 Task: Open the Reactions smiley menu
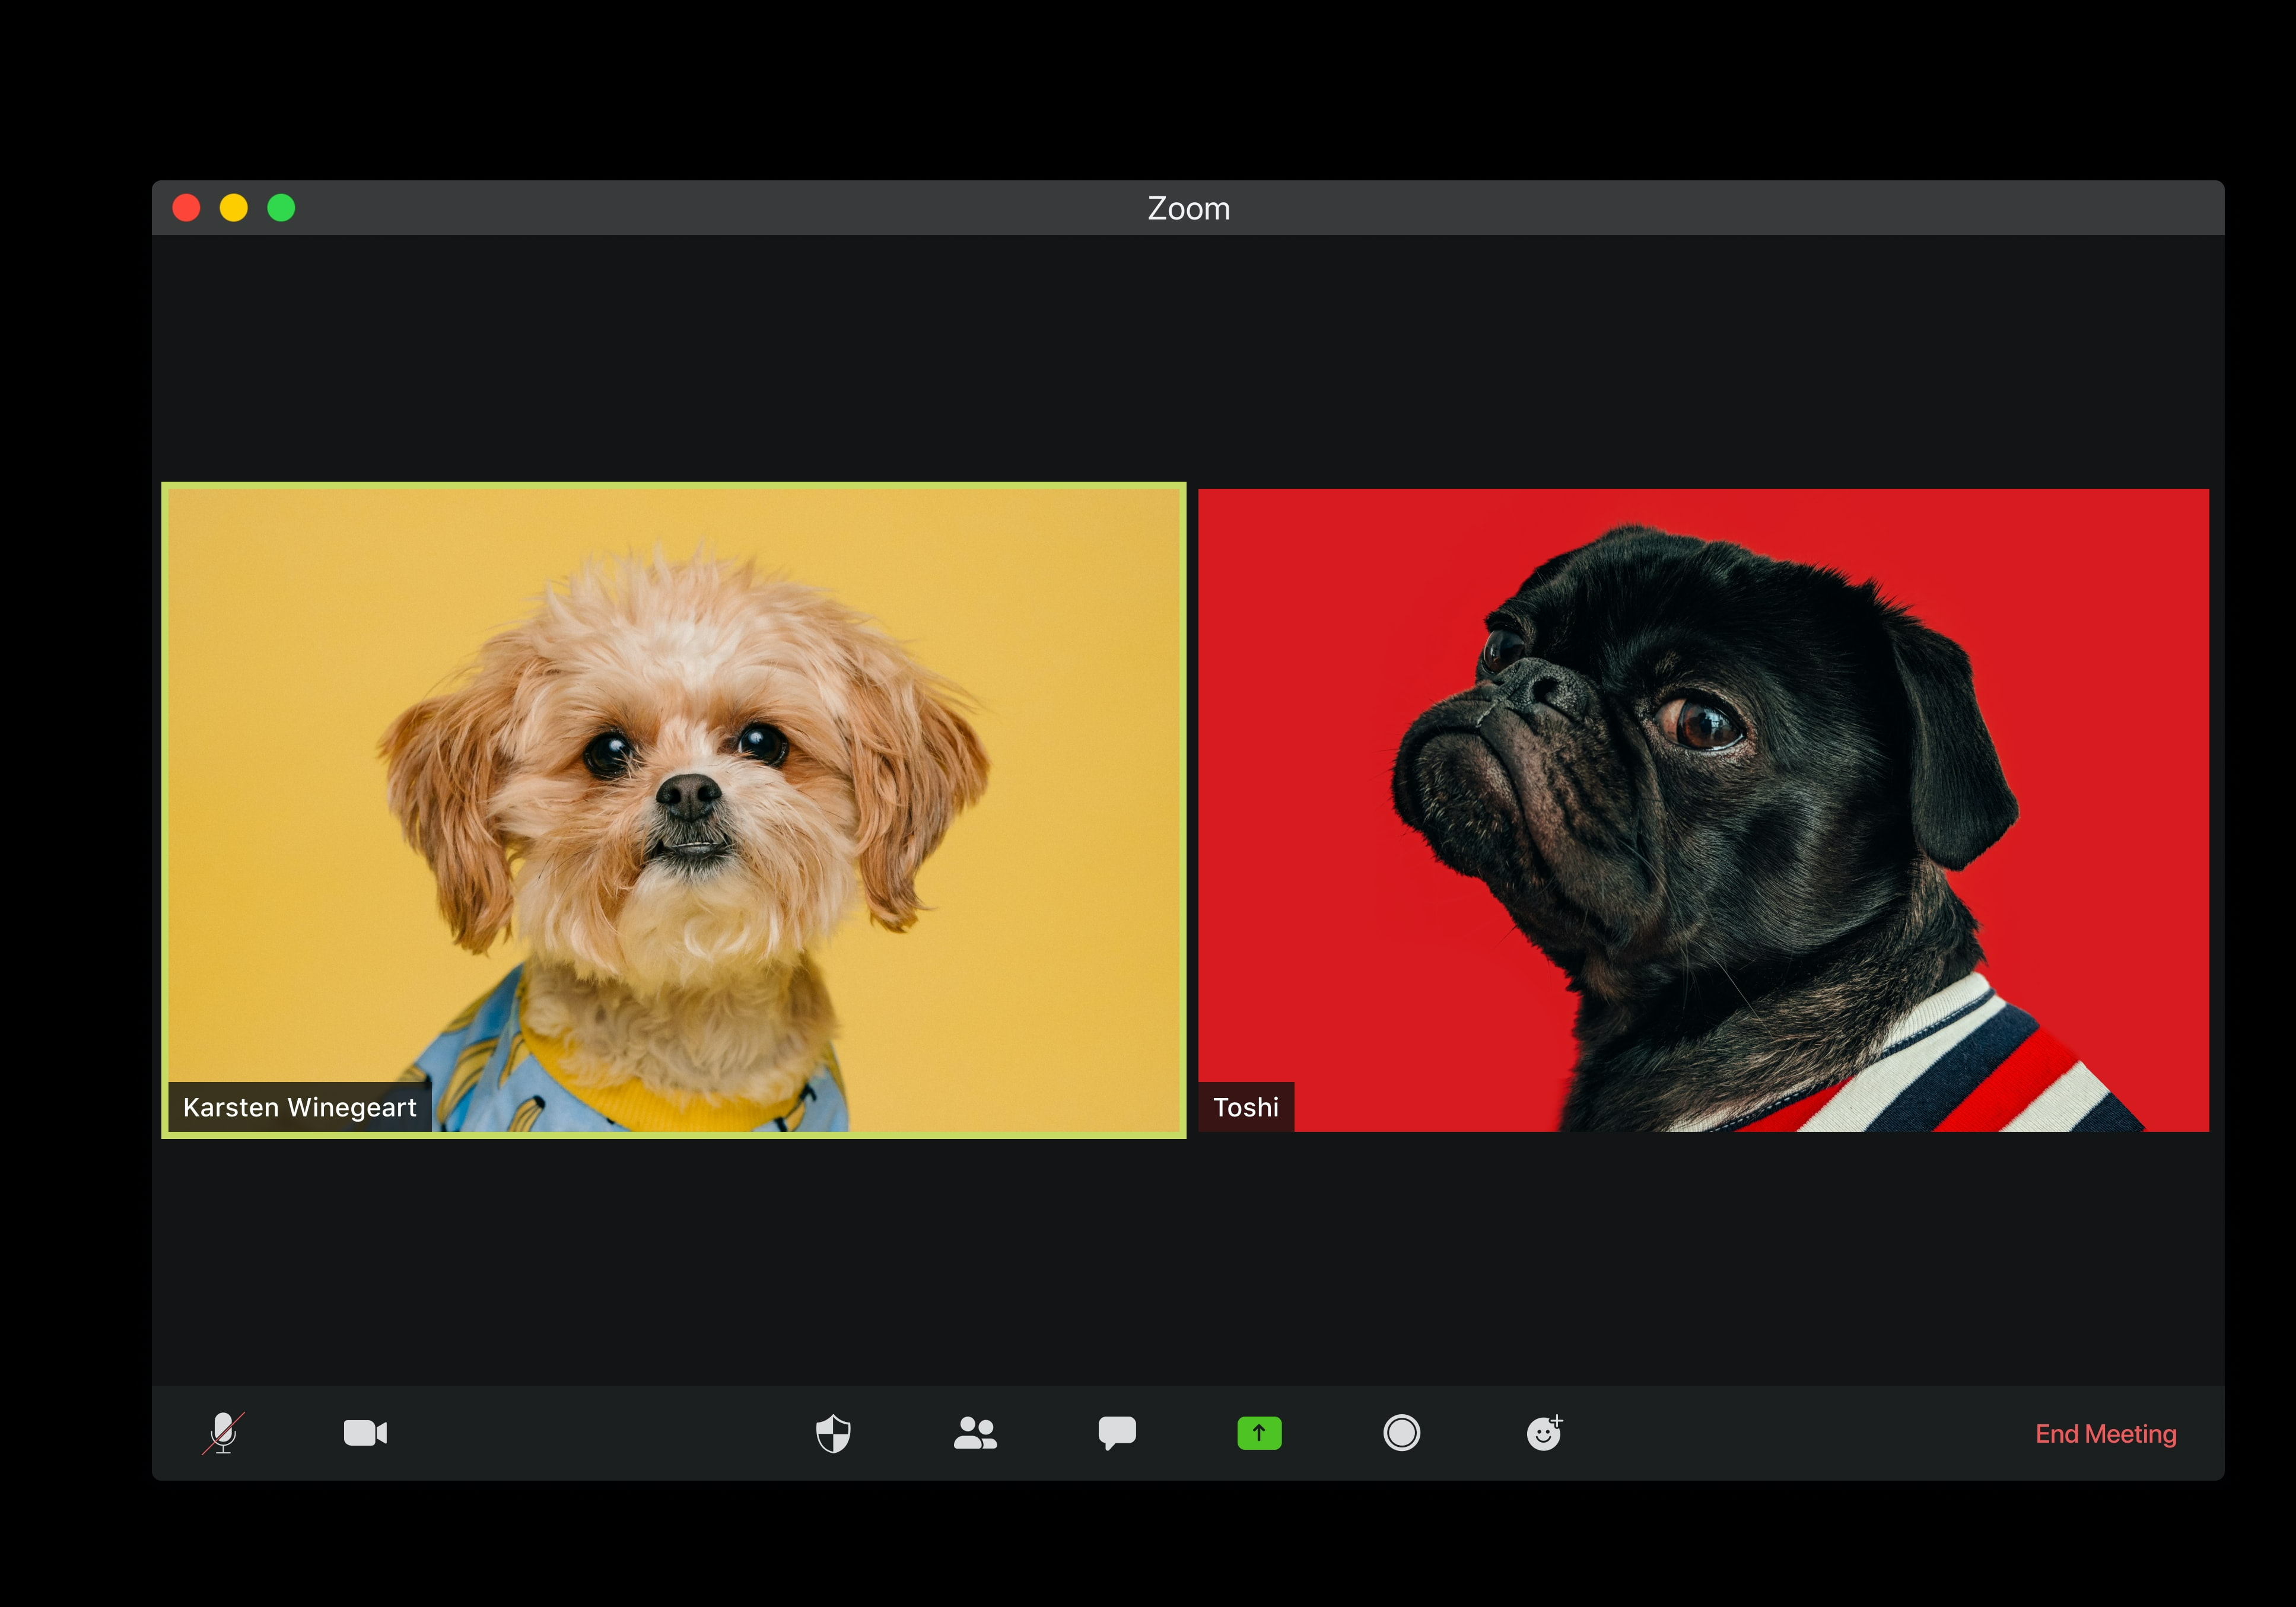(1544, 1433)
